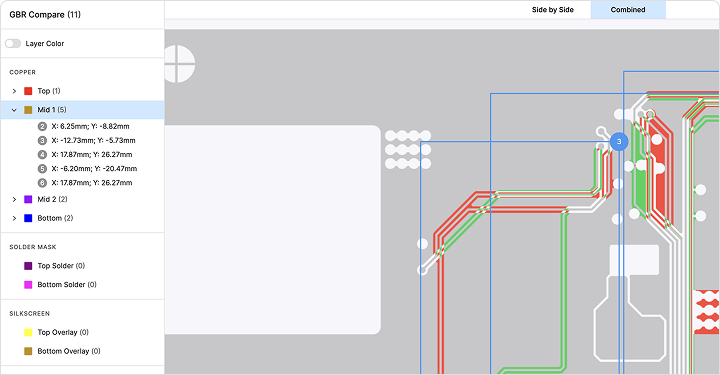Switch to Side by Side view

553,10
